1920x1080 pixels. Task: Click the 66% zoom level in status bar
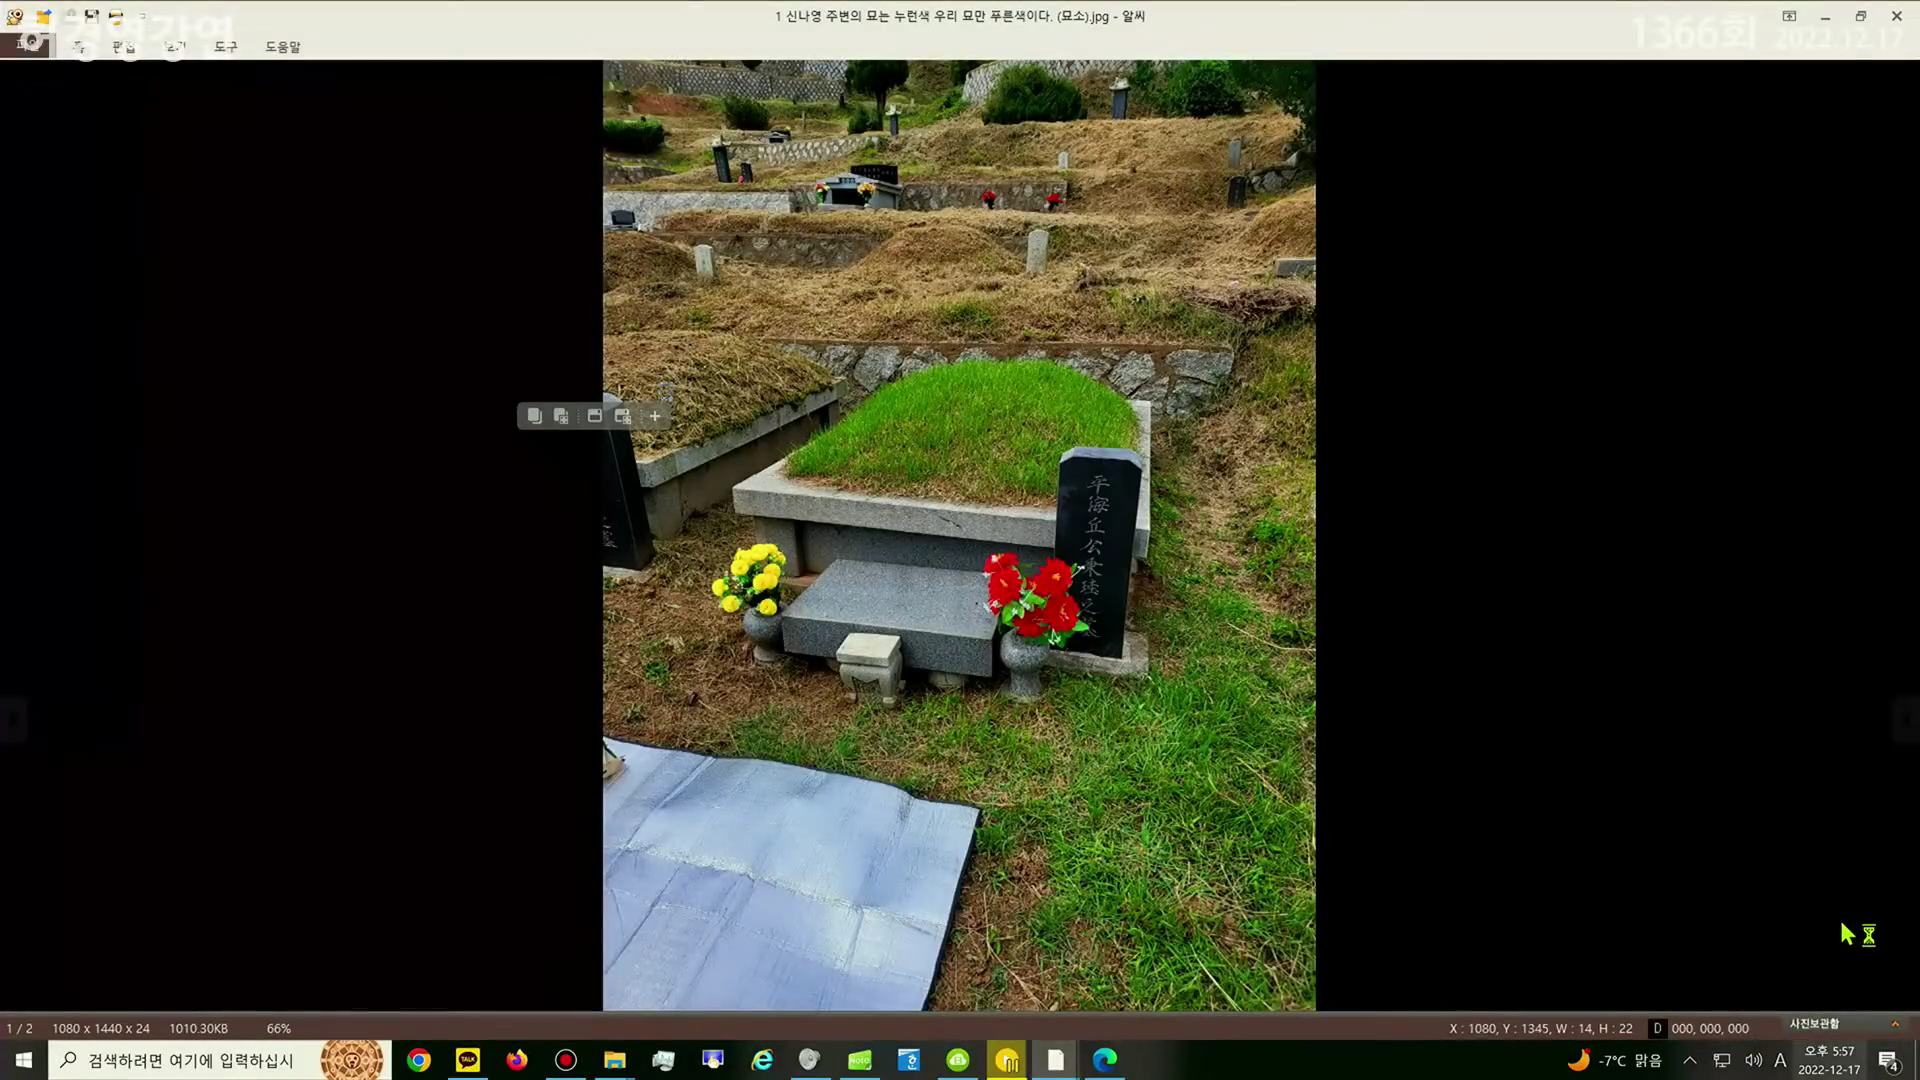[279, 1028]
